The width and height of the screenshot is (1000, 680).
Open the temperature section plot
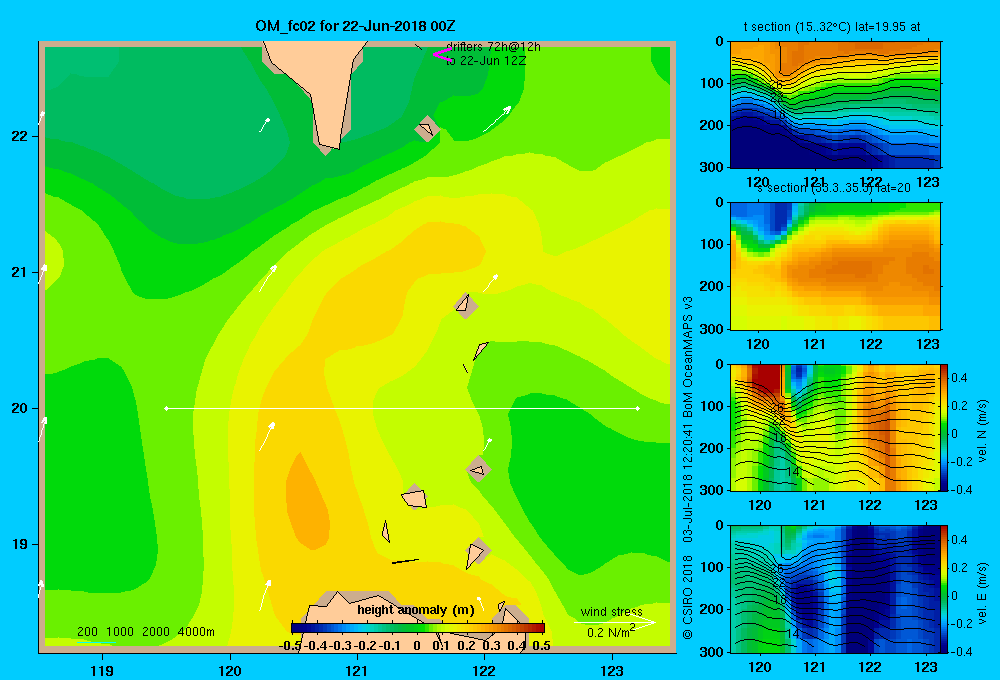pos(835,105)
